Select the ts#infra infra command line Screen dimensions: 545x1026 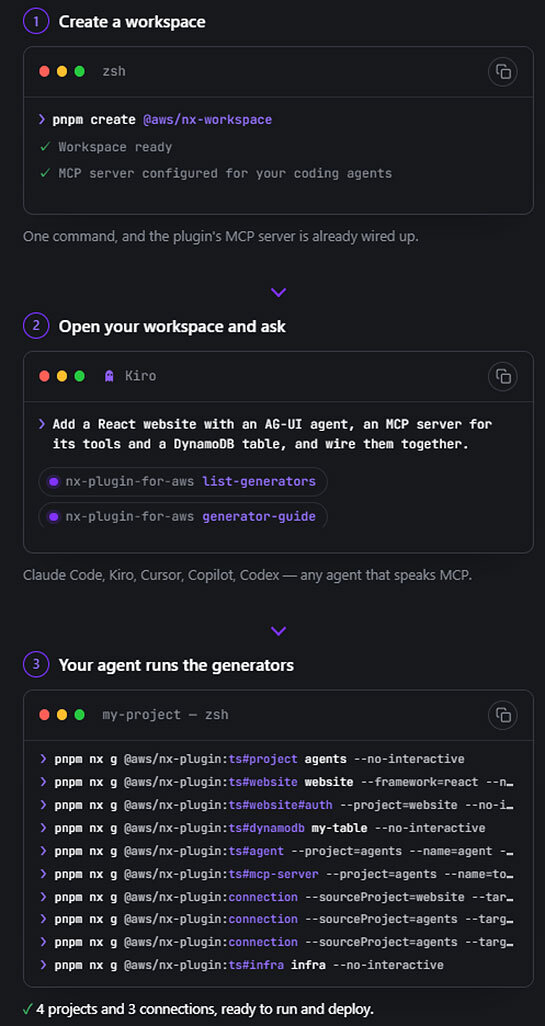pyautogui.click(x=241, y=964)
